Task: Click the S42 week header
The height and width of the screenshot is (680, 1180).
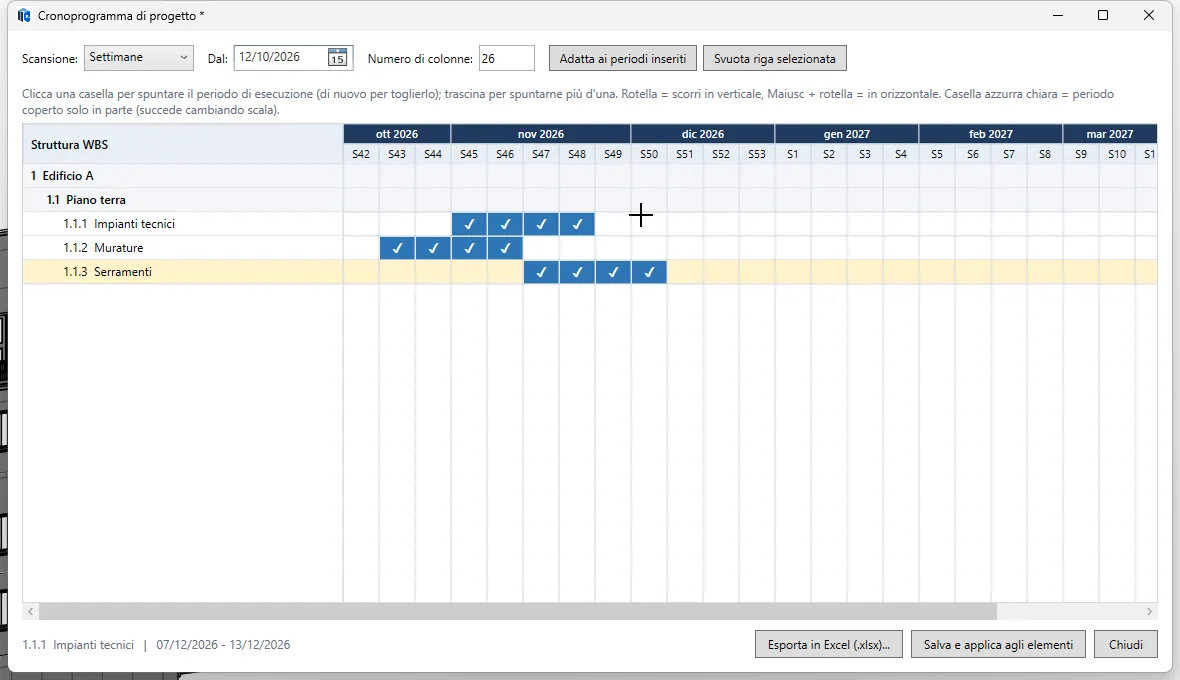Action: click(x=361, y=154)
